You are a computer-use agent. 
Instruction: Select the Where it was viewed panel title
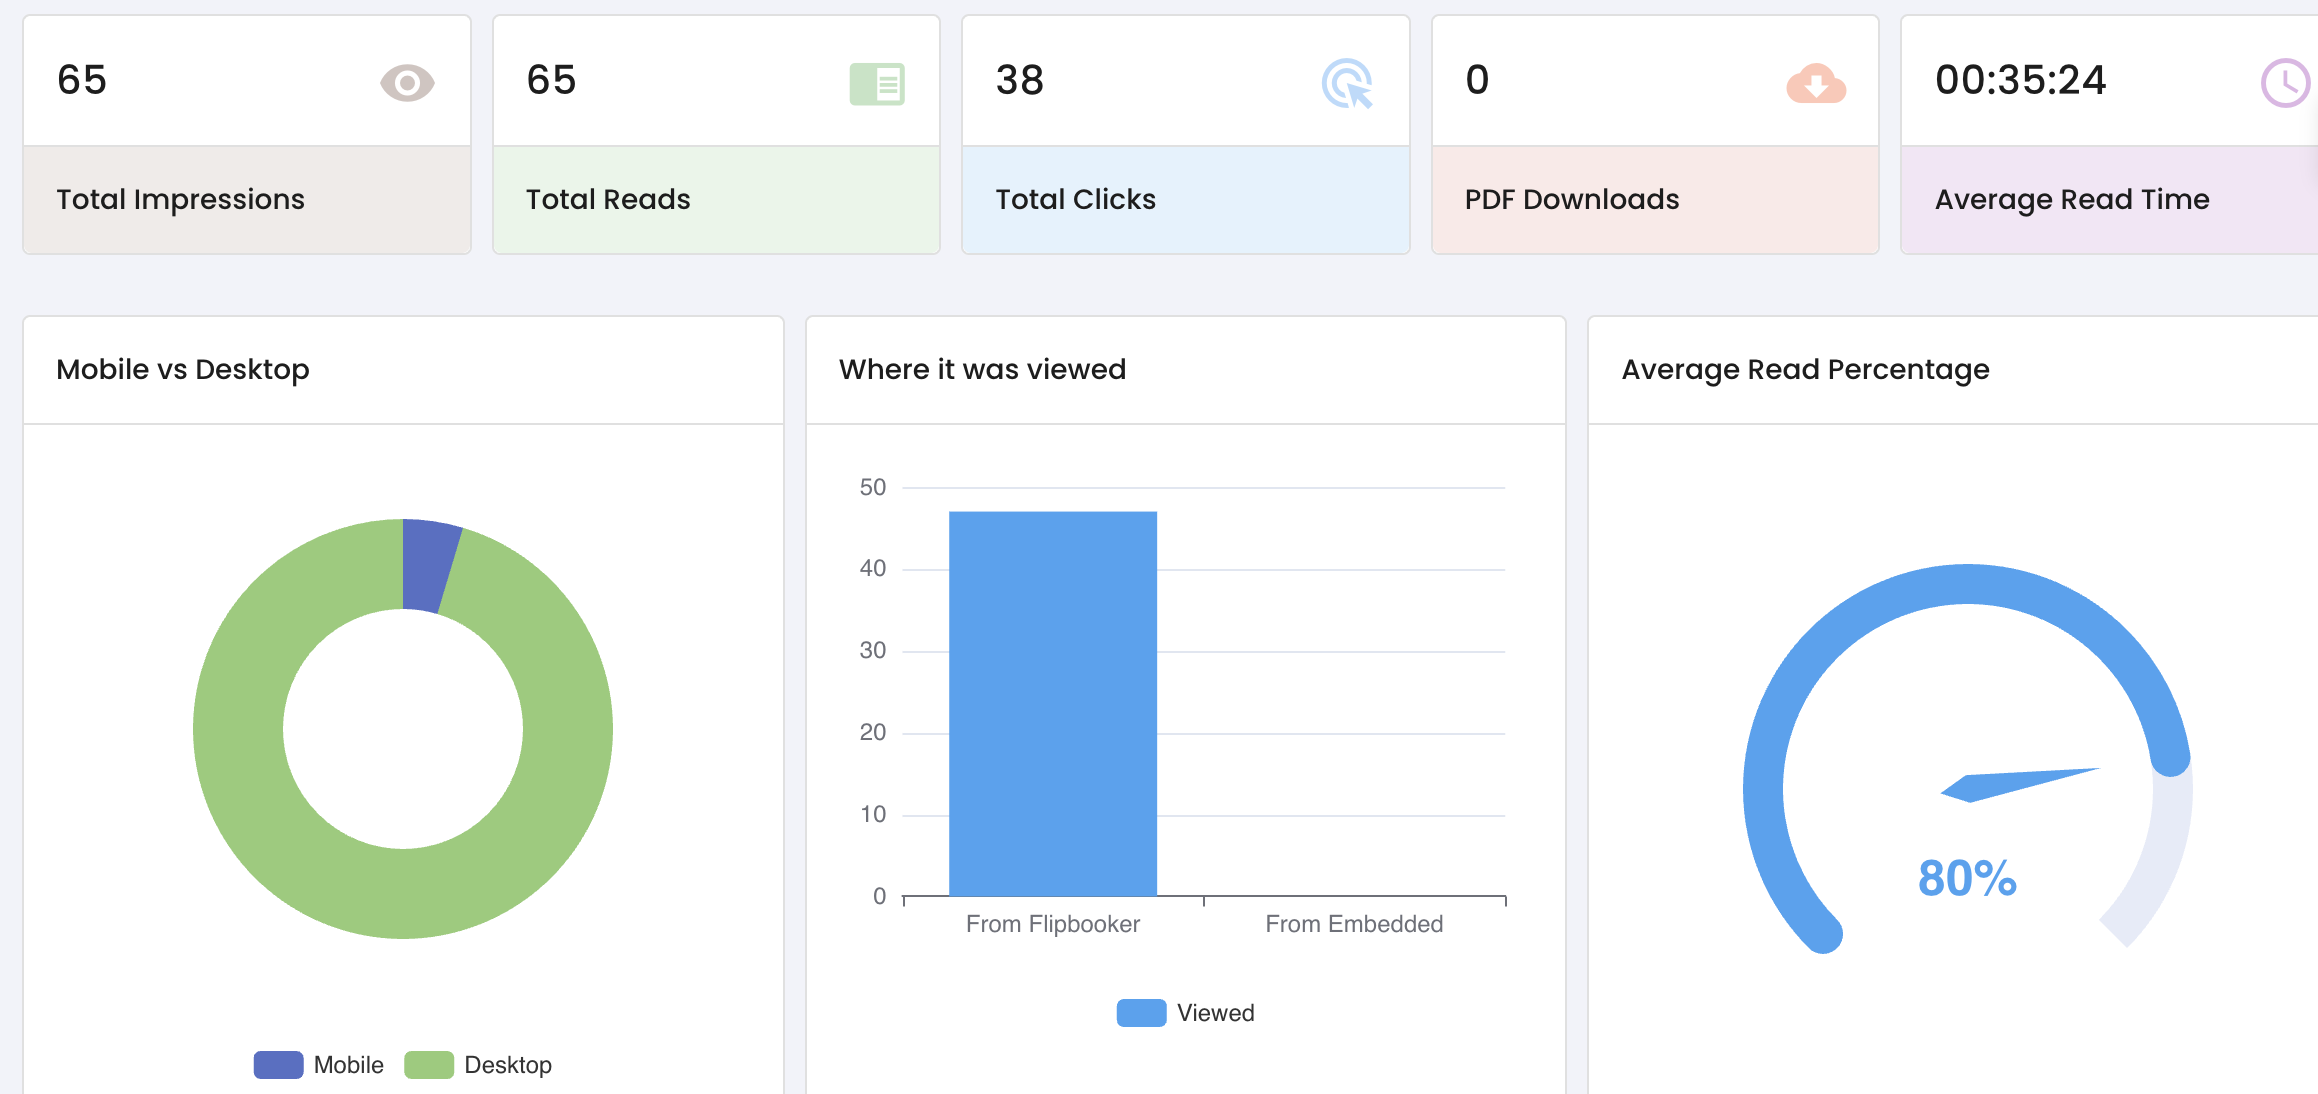pos(983,369)
